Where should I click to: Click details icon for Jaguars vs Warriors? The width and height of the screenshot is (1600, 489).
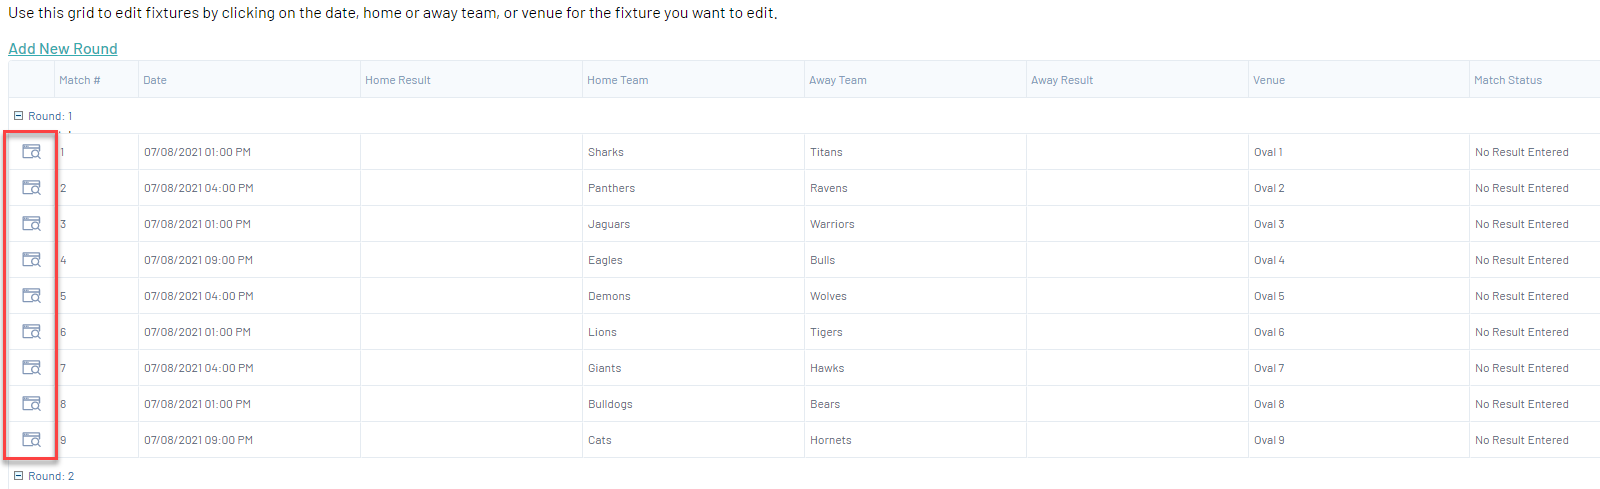coord(31,224)
